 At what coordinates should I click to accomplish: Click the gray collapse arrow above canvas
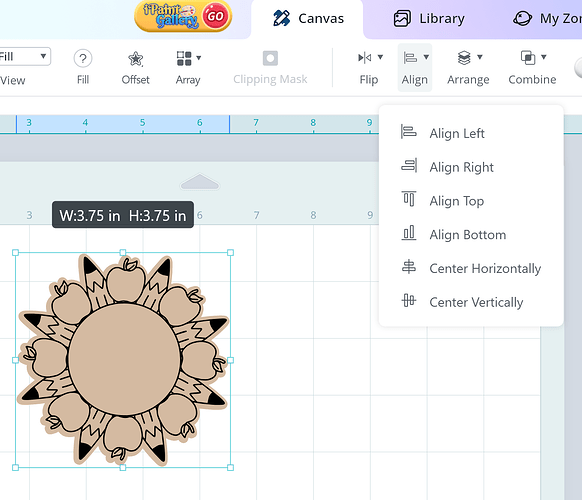pyautogui.click(x=200, y=182)
